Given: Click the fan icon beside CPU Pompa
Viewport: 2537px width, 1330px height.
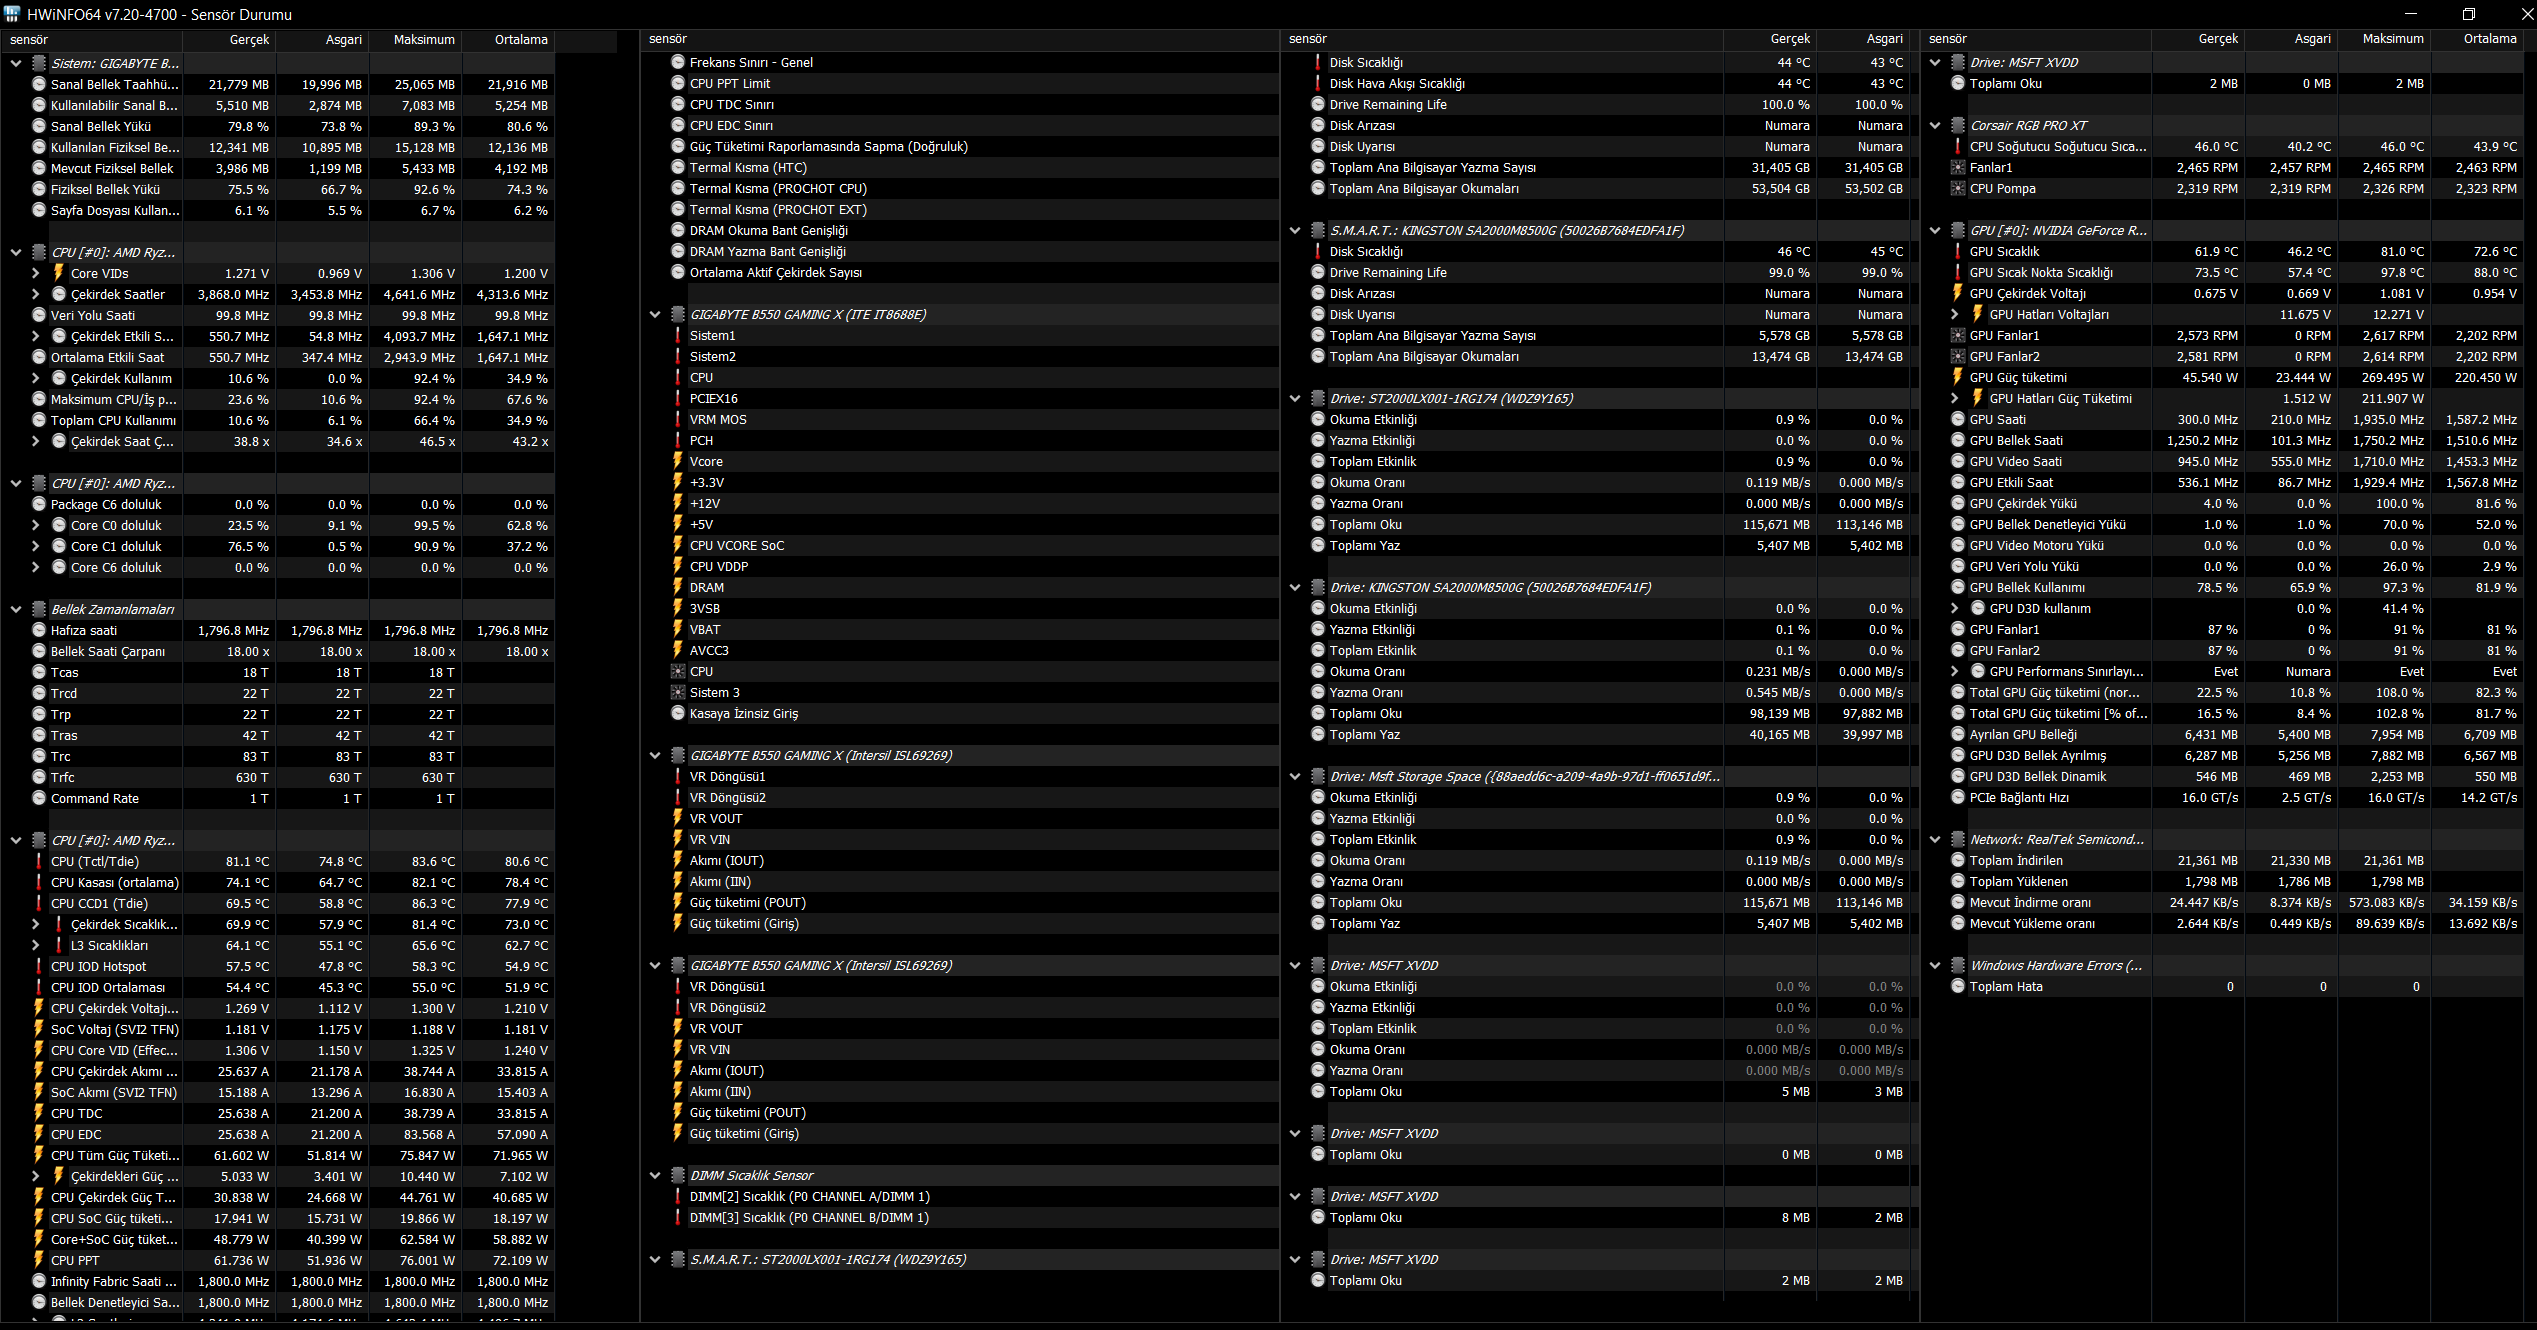Looking at the screenshot, I should click(x=1958, y=188).
